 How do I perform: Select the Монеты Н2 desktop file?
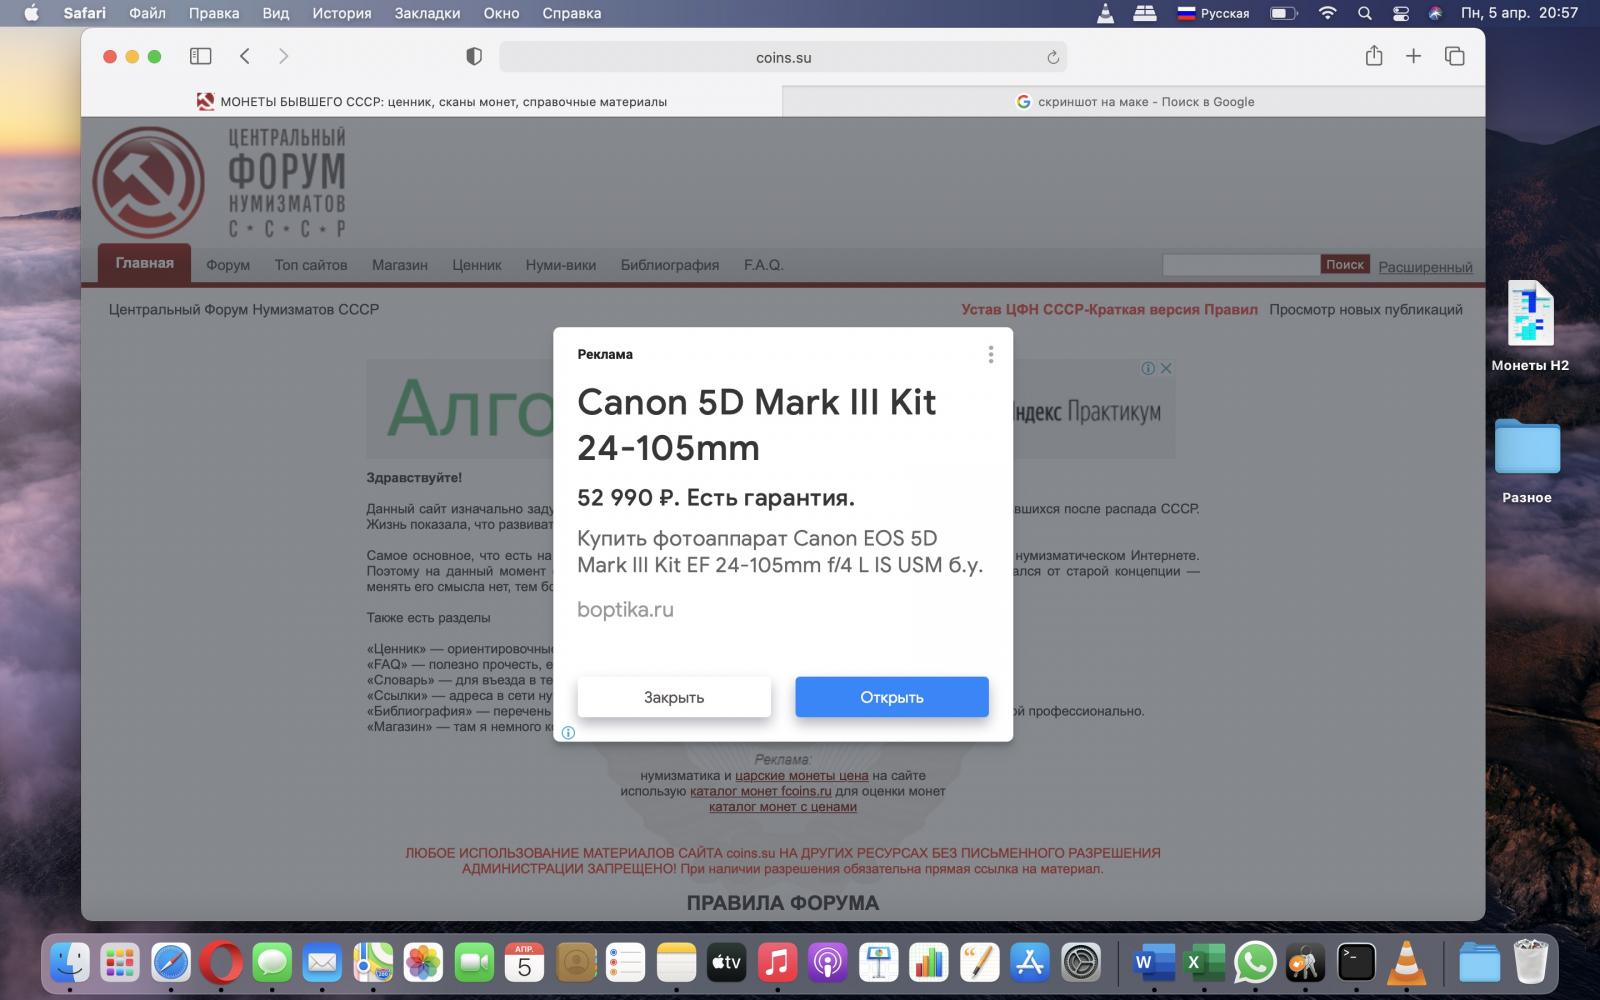tap(1530, 326)
